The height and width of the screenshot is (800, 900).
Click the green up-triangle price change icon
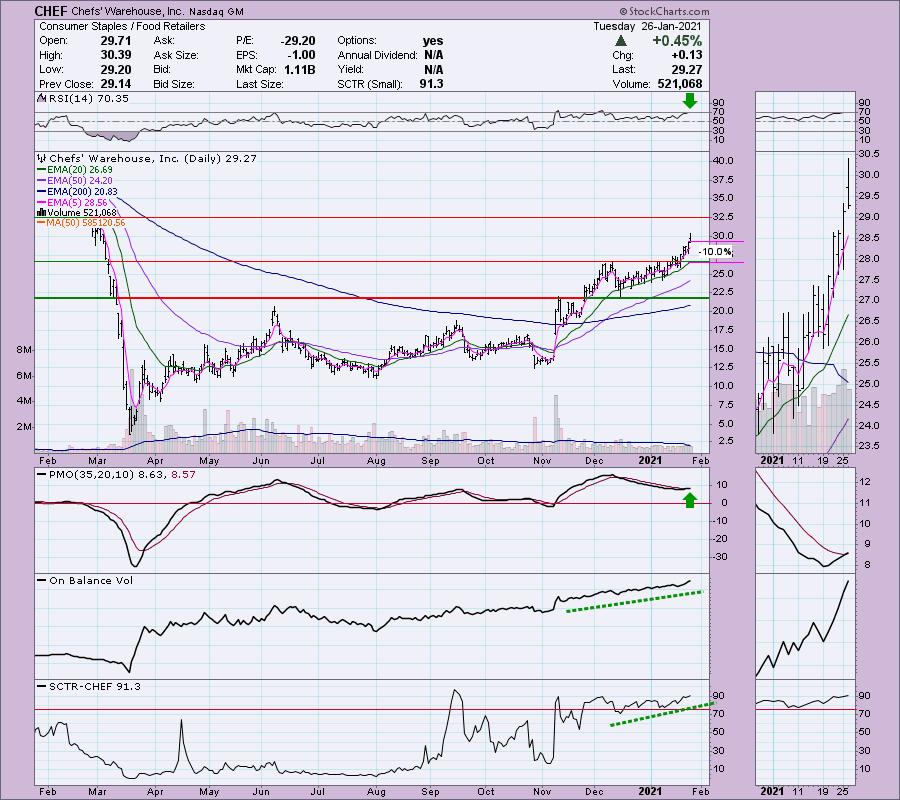(x=620, y=41)
